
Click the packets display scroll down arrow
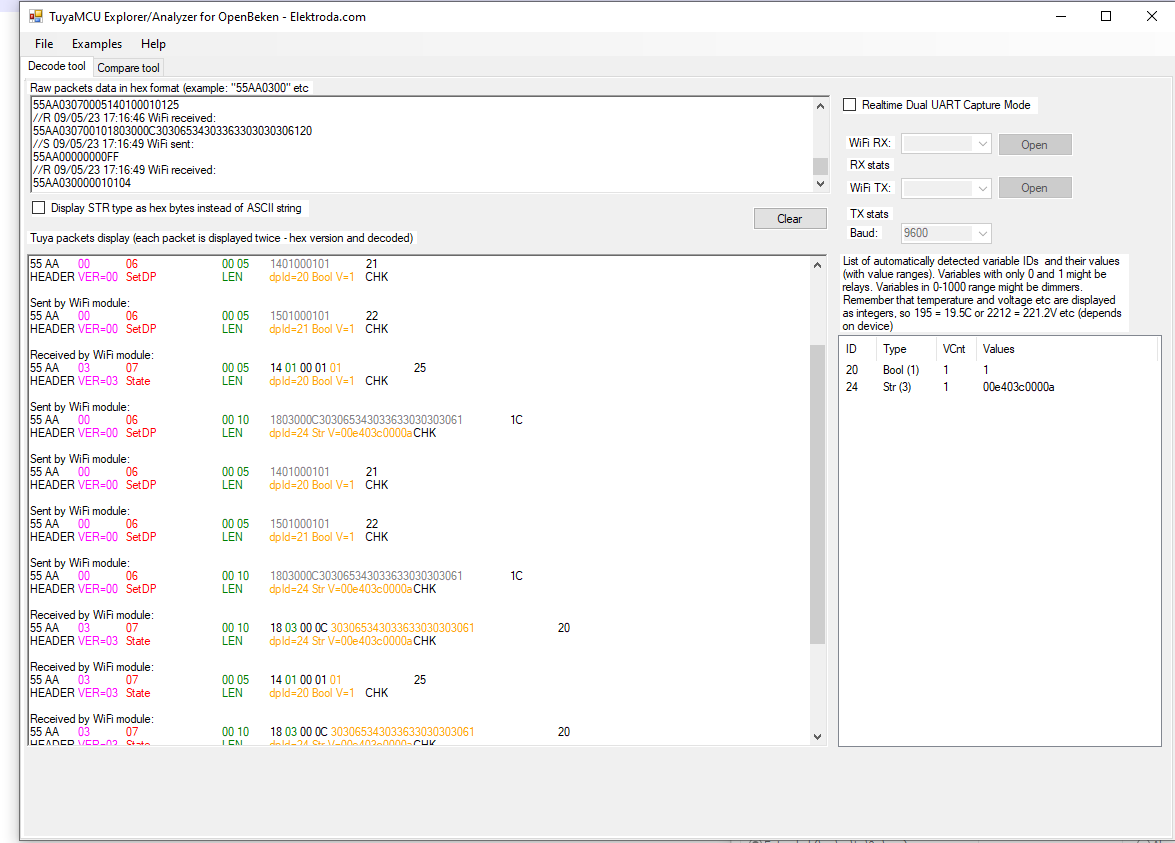(818, 737)
